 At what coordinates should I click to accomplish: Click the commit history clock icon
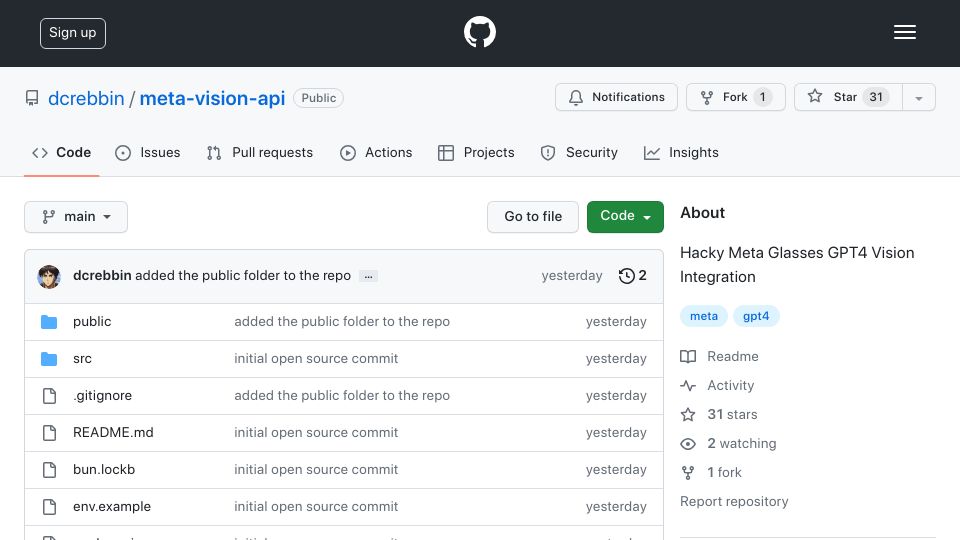(x=626, y=276)
